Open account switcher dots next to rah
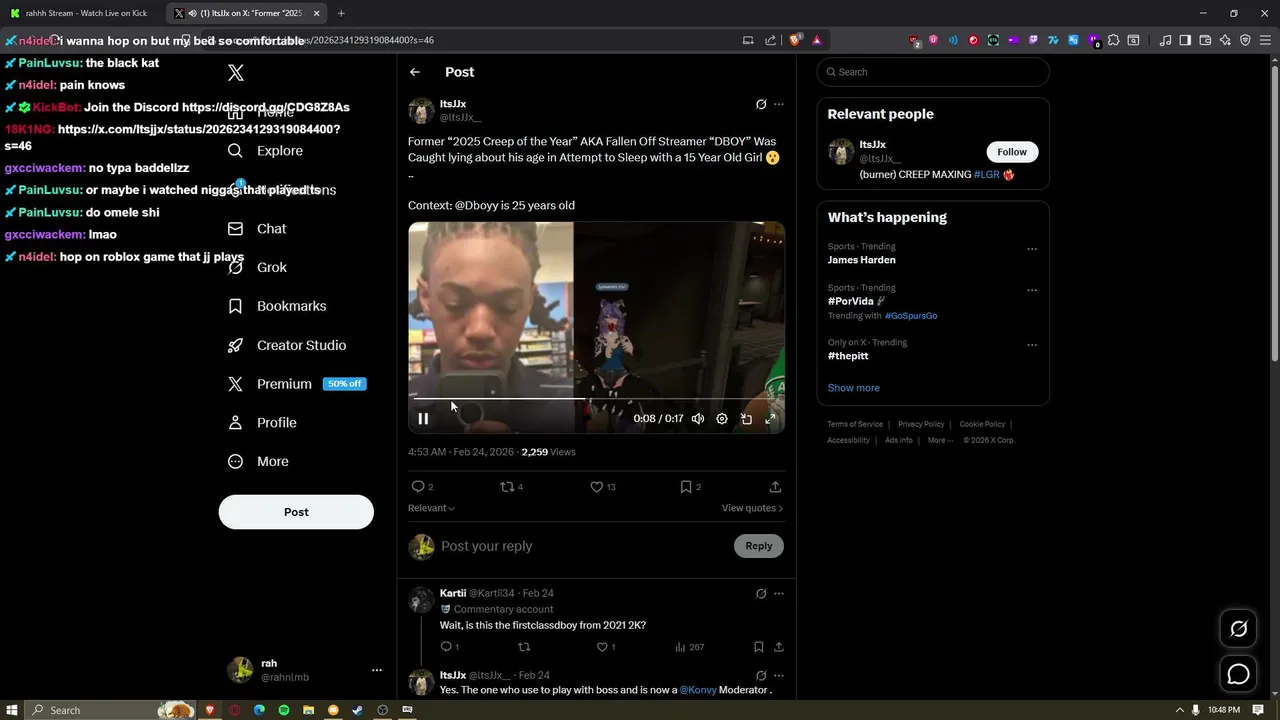Screen dimensions: 1280x720 [x=377, y=670]
